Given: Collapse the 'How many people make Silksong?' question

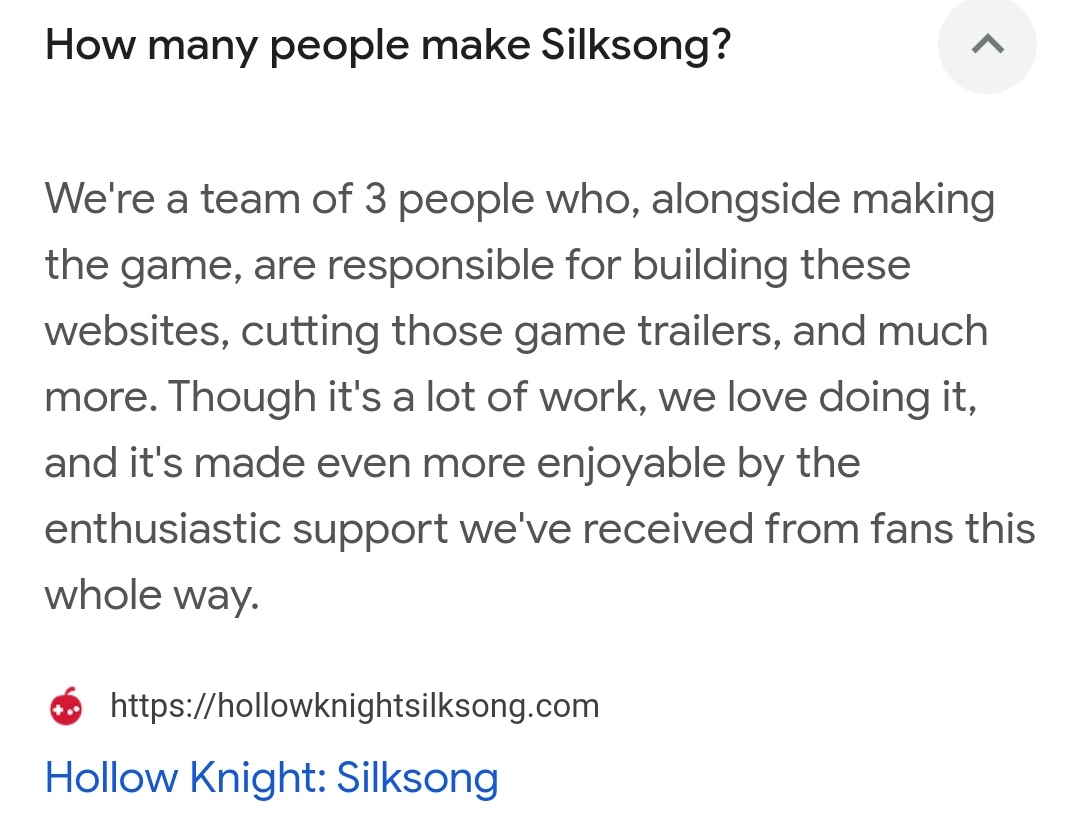Looking at the screenshot, I should click(x=388, y=45).
